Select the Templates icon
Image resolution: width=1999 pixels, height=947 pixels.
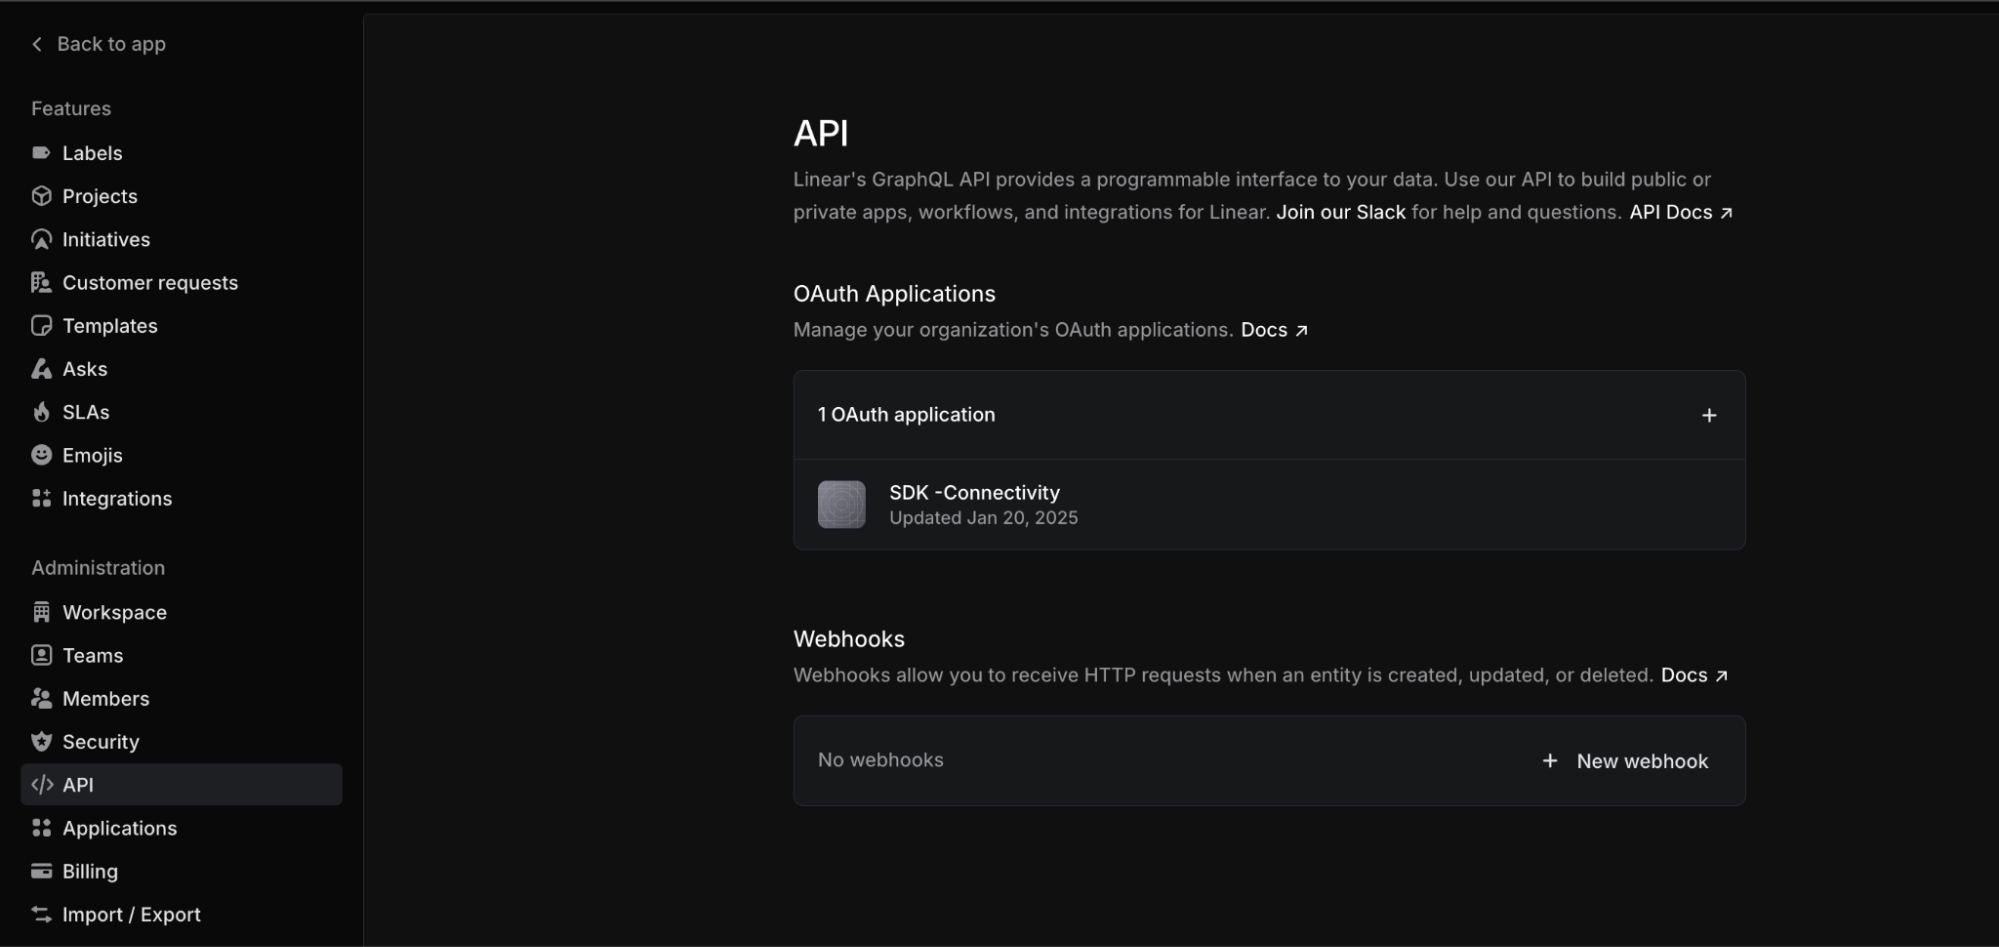click(41, 325)
